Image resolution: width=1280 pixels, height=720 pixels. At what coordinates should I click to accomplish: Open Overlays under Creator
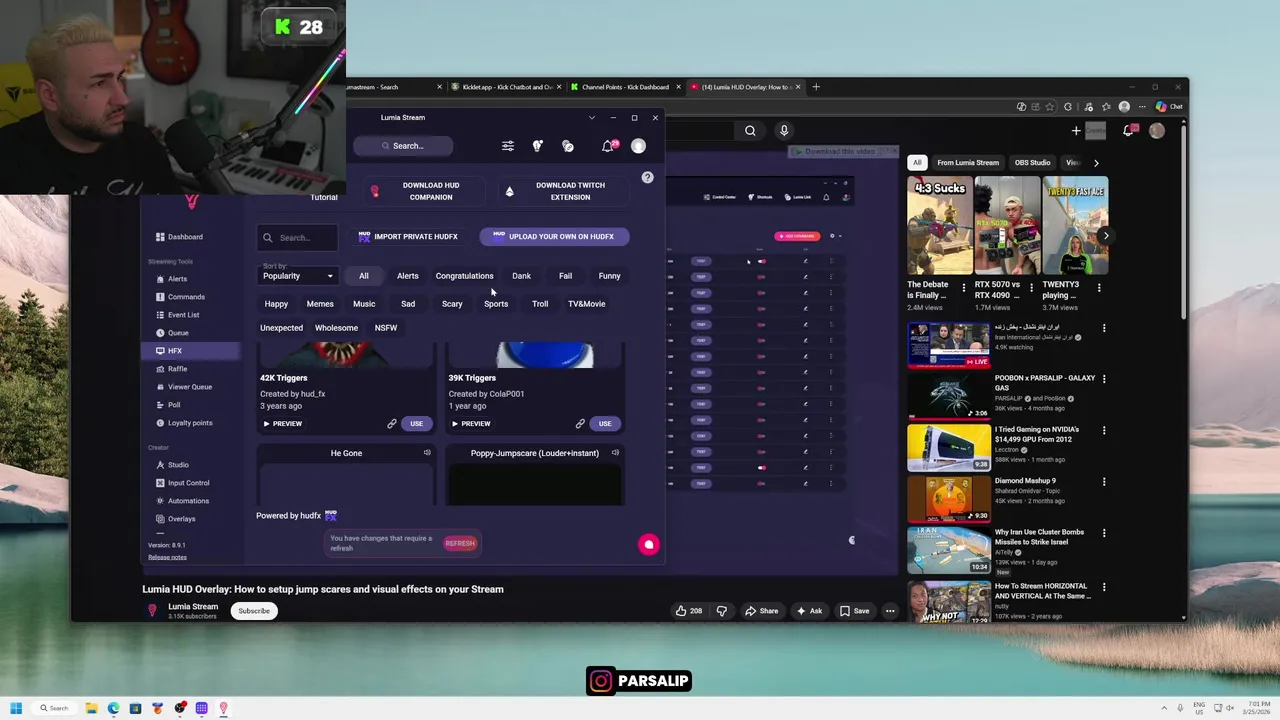pyautogui.click(x=175, y=519)
